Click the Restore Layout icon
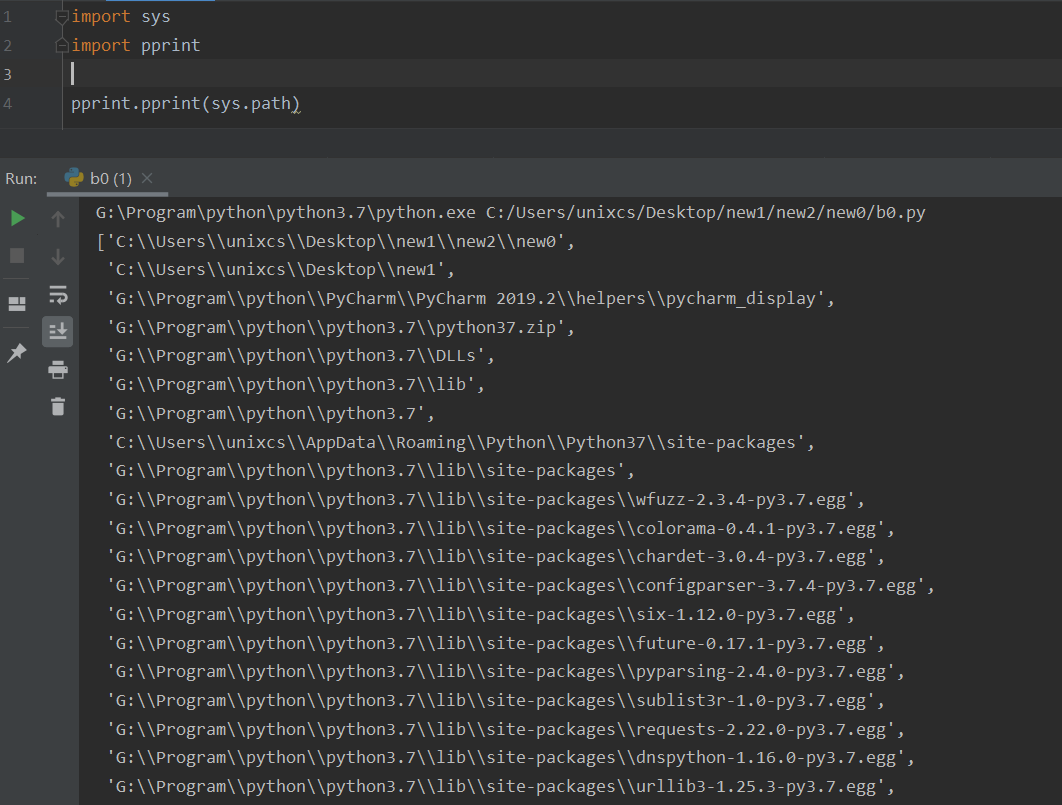1062x805 pixels. 17,304
